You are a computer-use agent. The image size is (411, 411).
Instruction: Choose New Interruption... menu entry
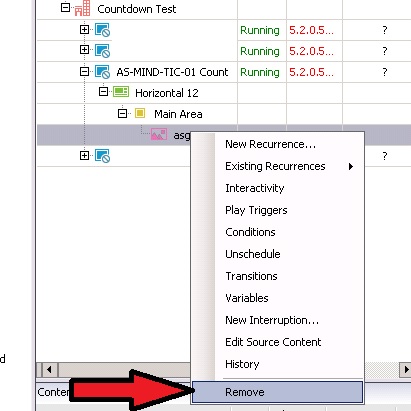[277, 320]
